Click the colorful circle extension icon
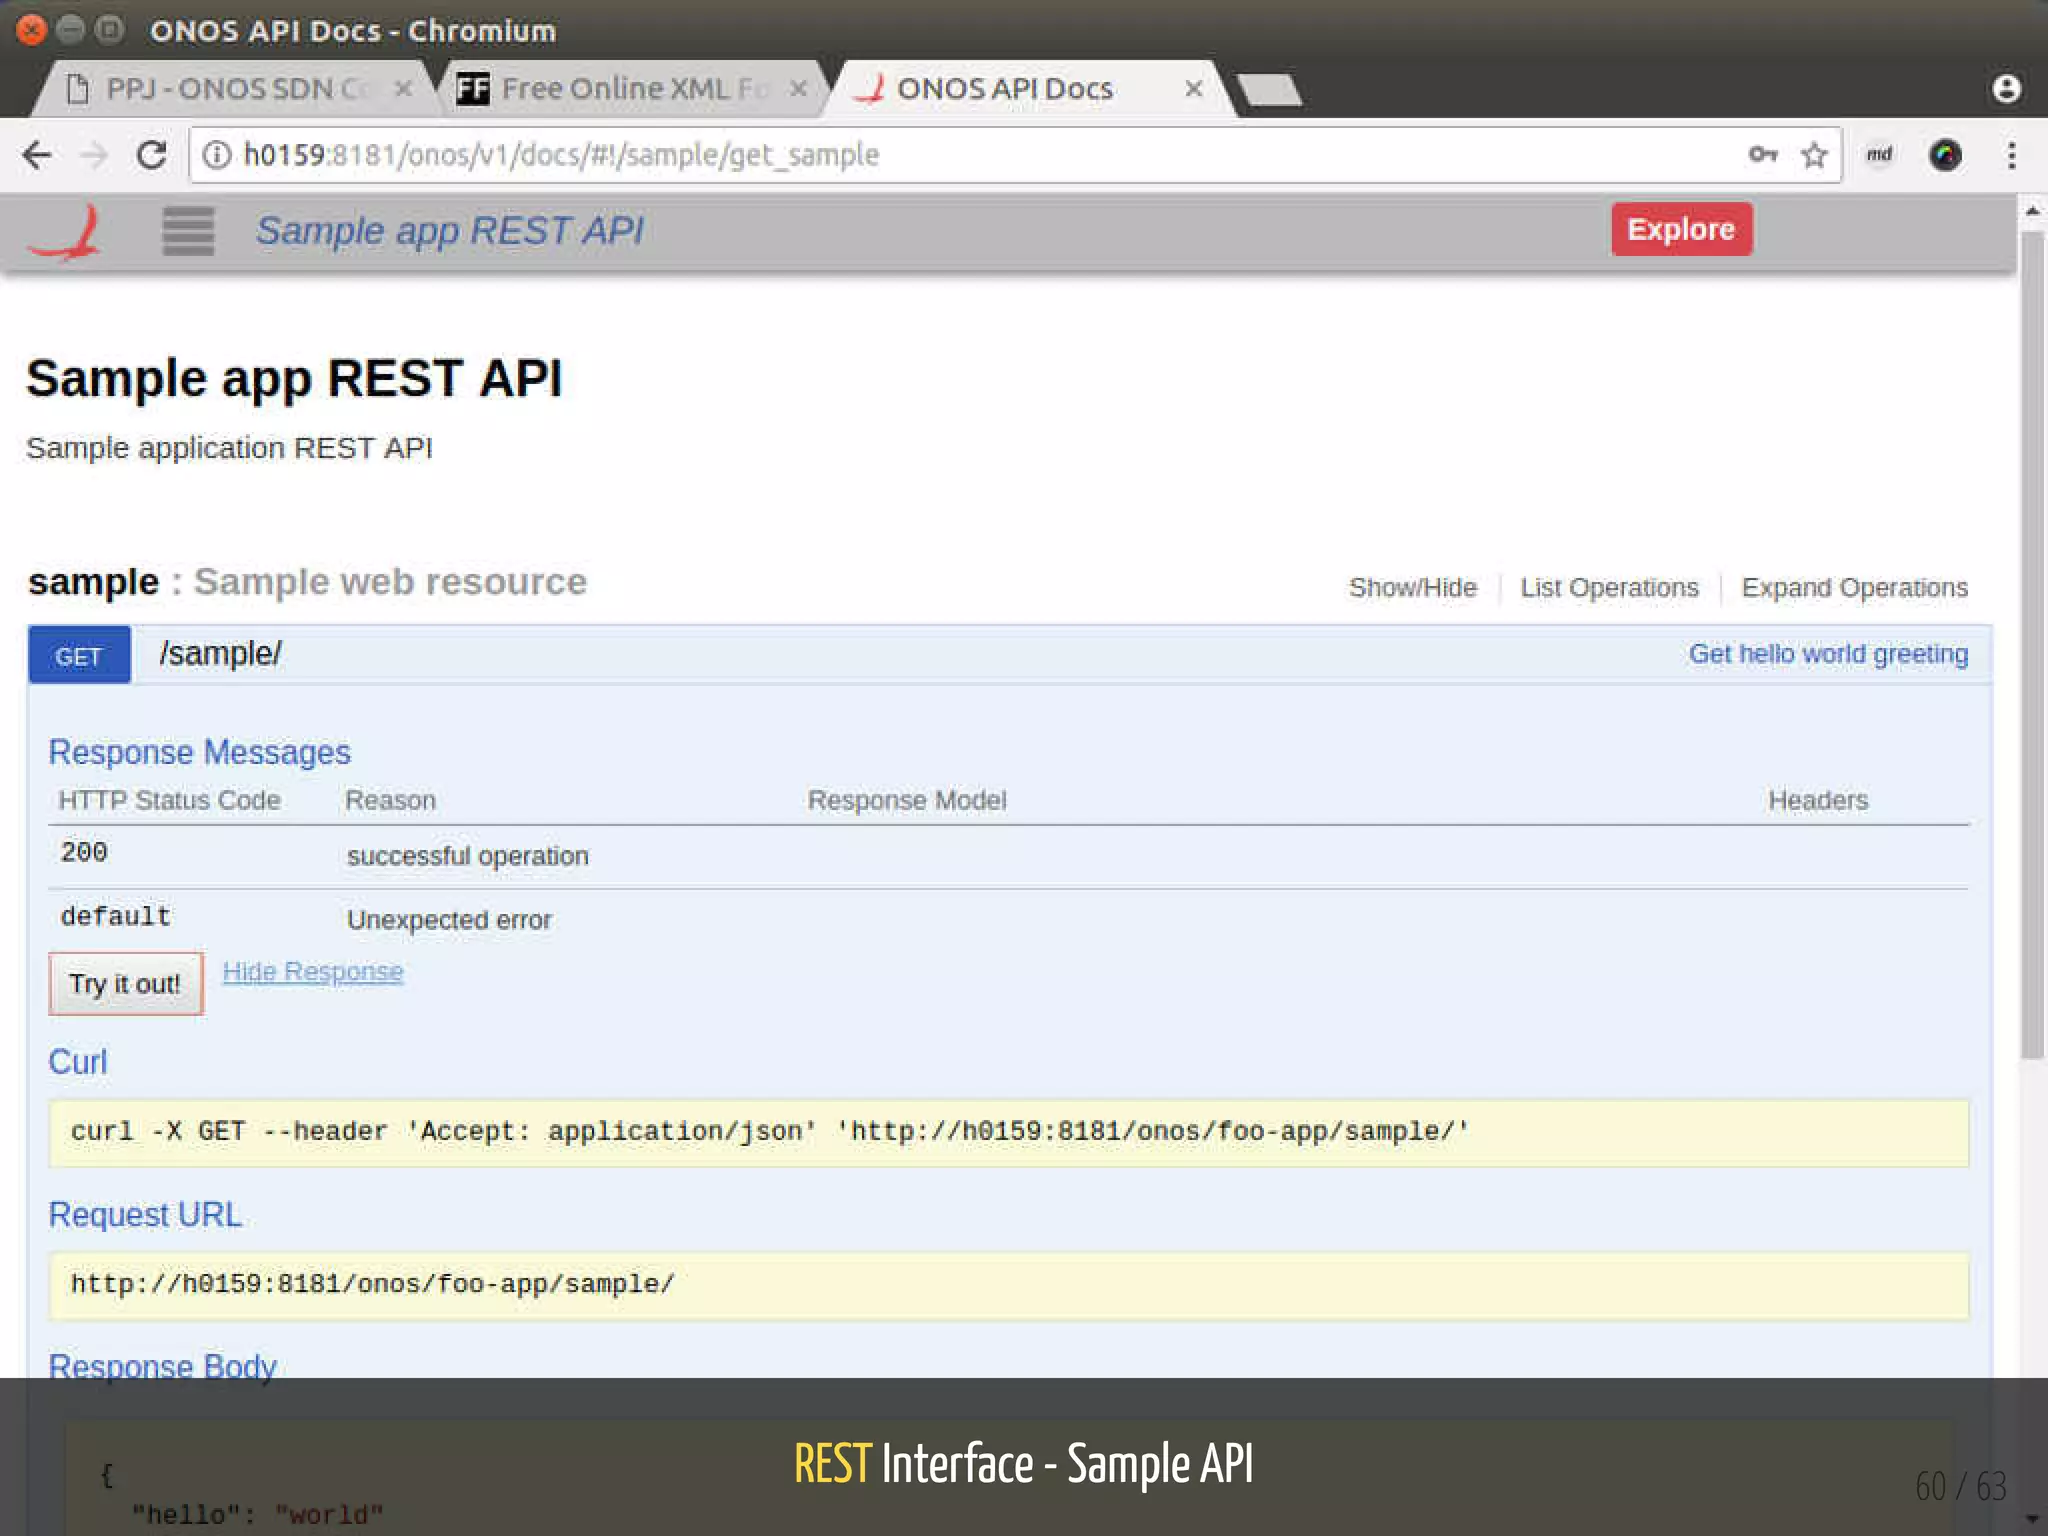The height and width of the screenshot is (1536, 2048). (1945, 155)
